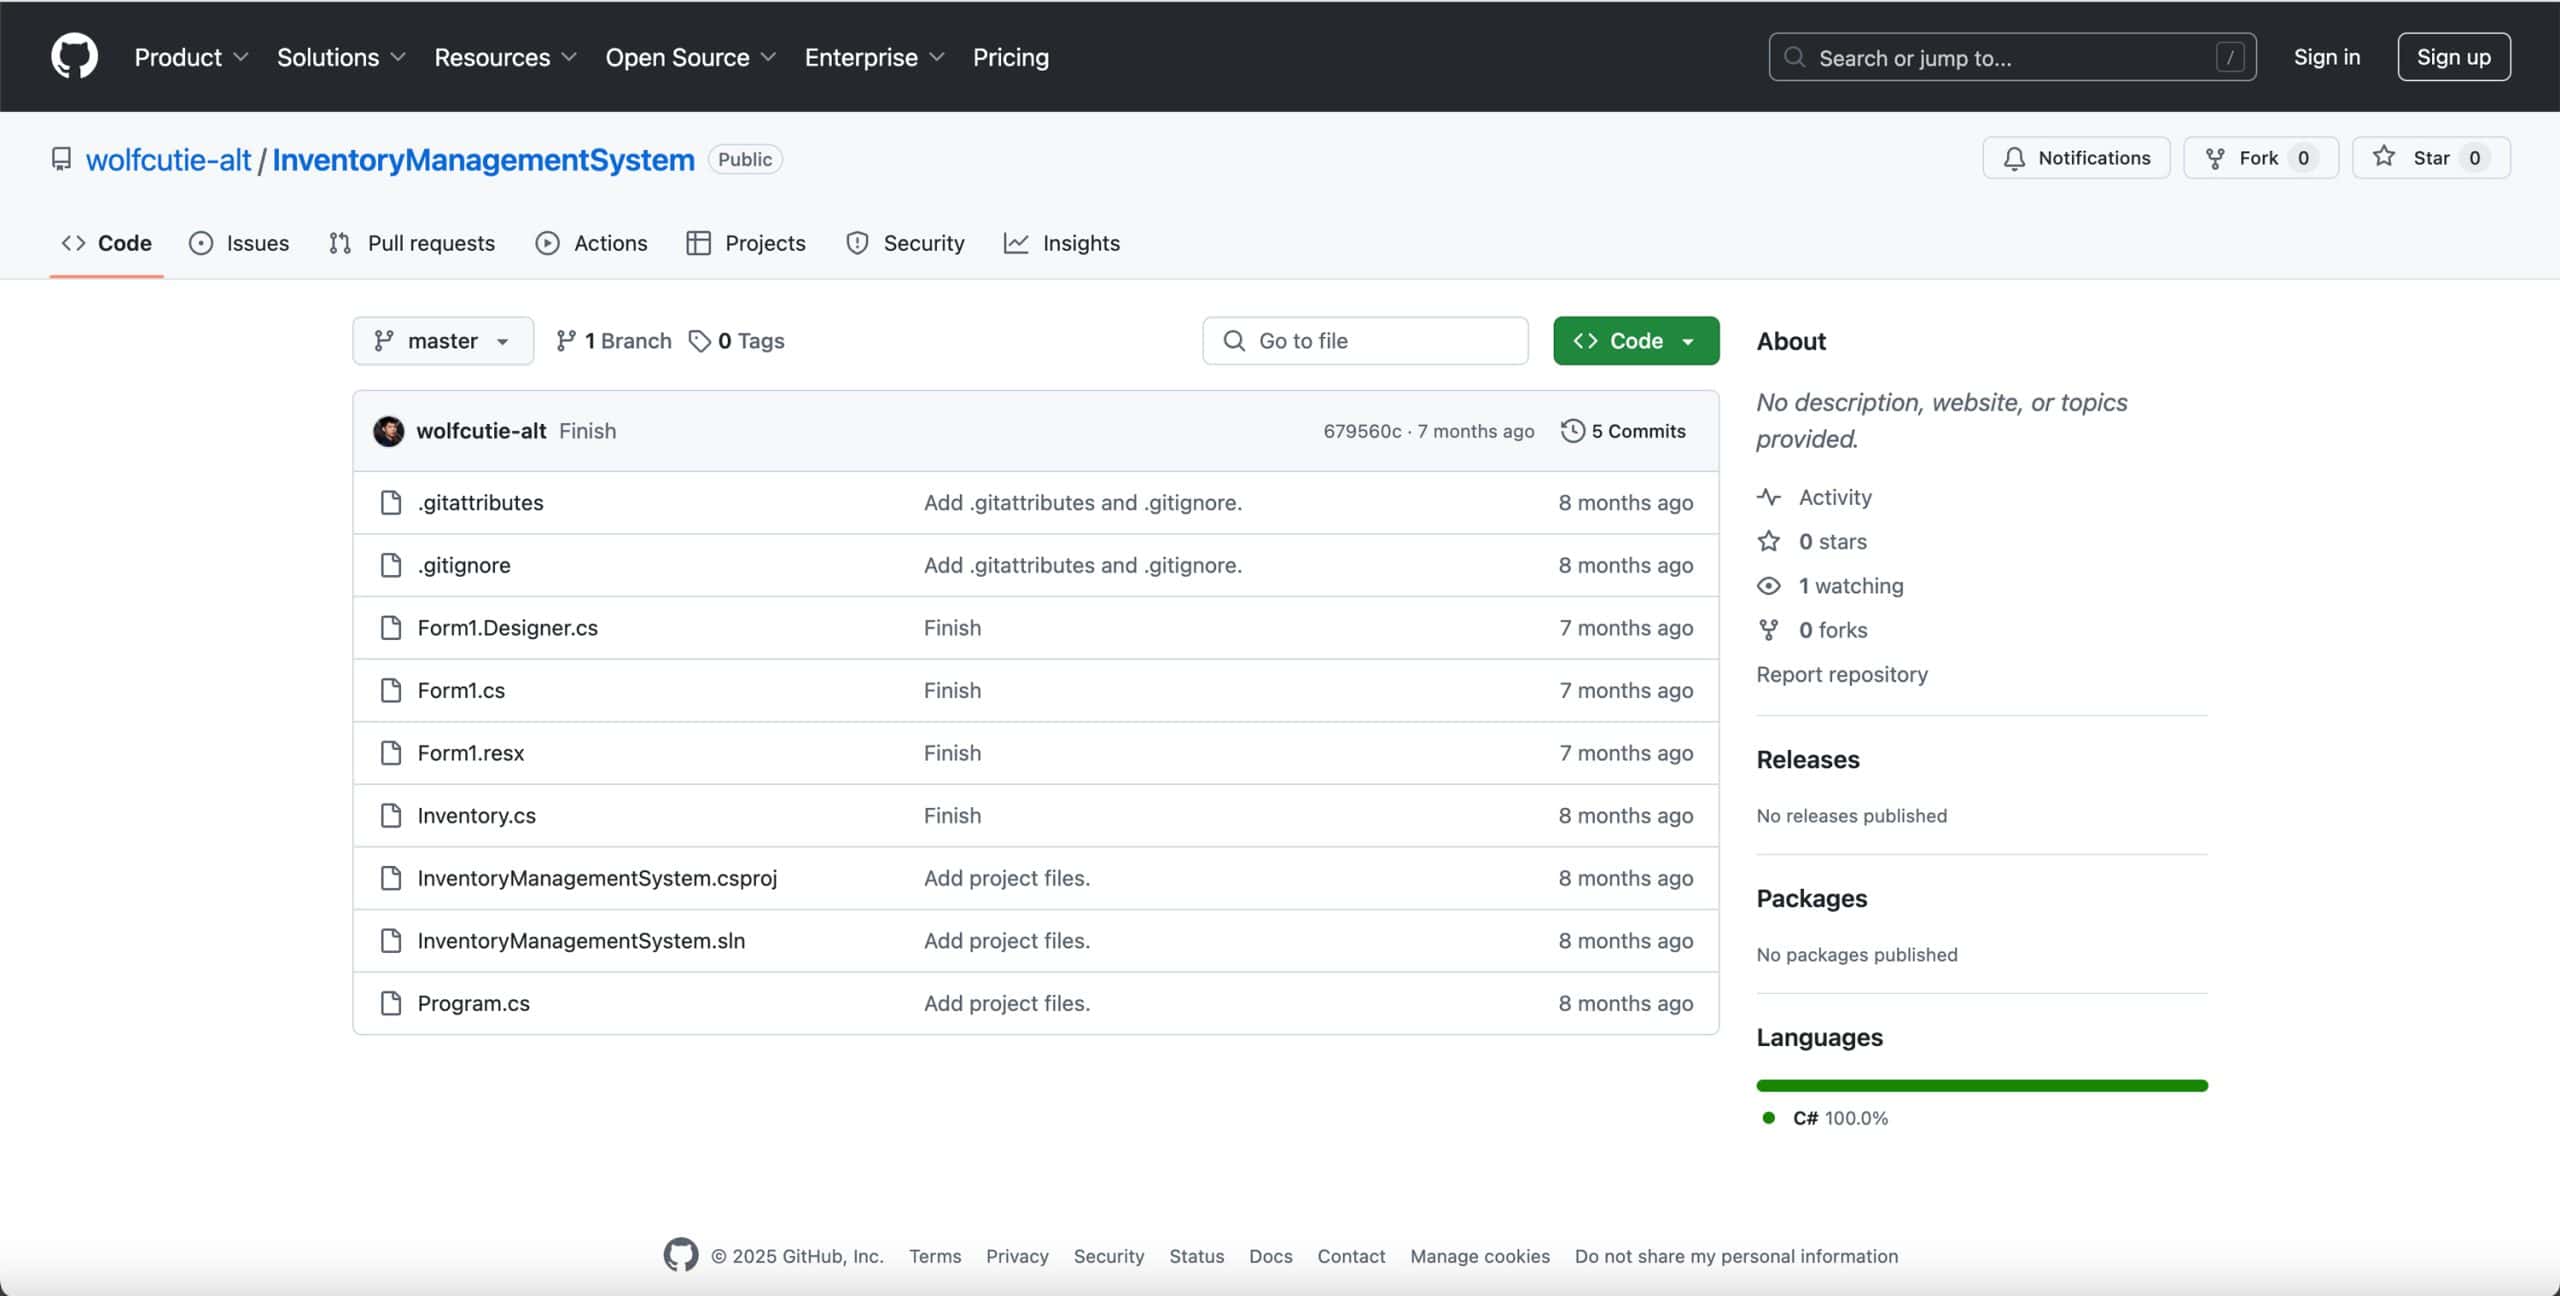Click the green C# language bar

pyautogui.click(x=1982, y=1085)
